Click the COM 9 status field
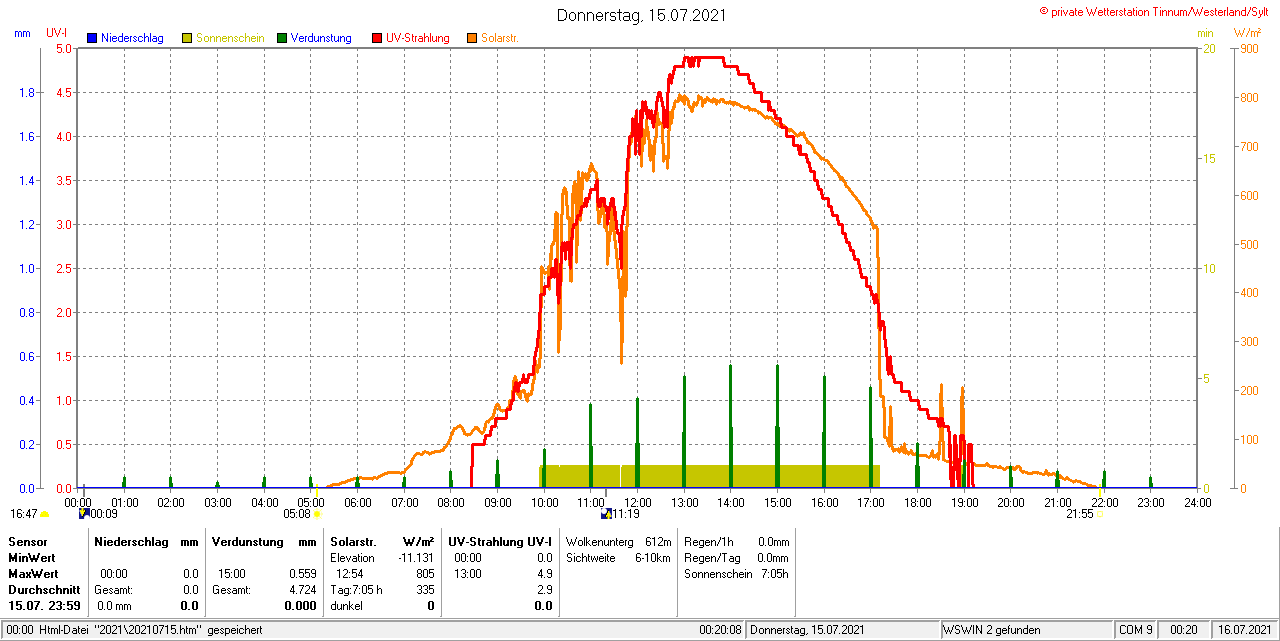The height and width of the screenshot is (641, 1280). 1136,630
